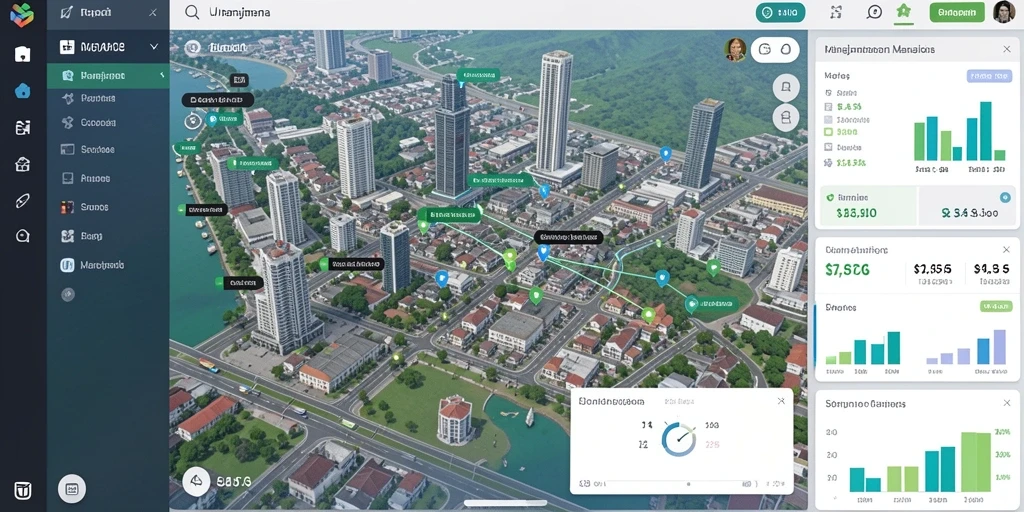Toggle the green outlined checkbox in the metrics list

[x=828, y=131]
